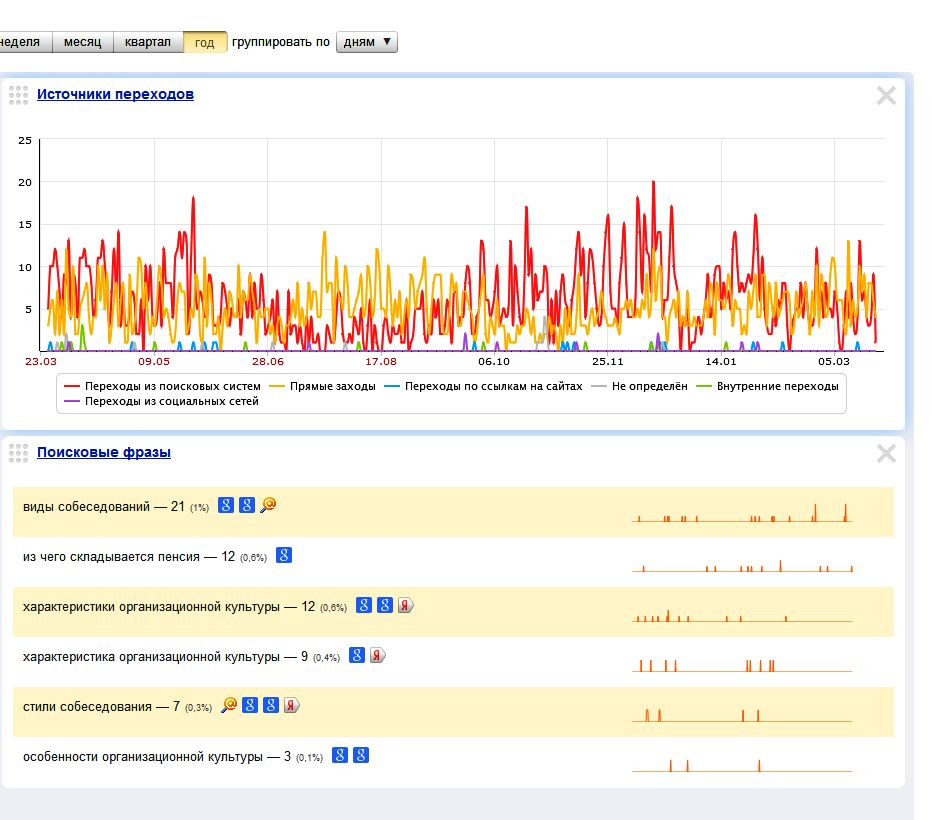Click the 23.03 date label on chart axis
Viewport: 932px width, 820px height.
[40, 361]
